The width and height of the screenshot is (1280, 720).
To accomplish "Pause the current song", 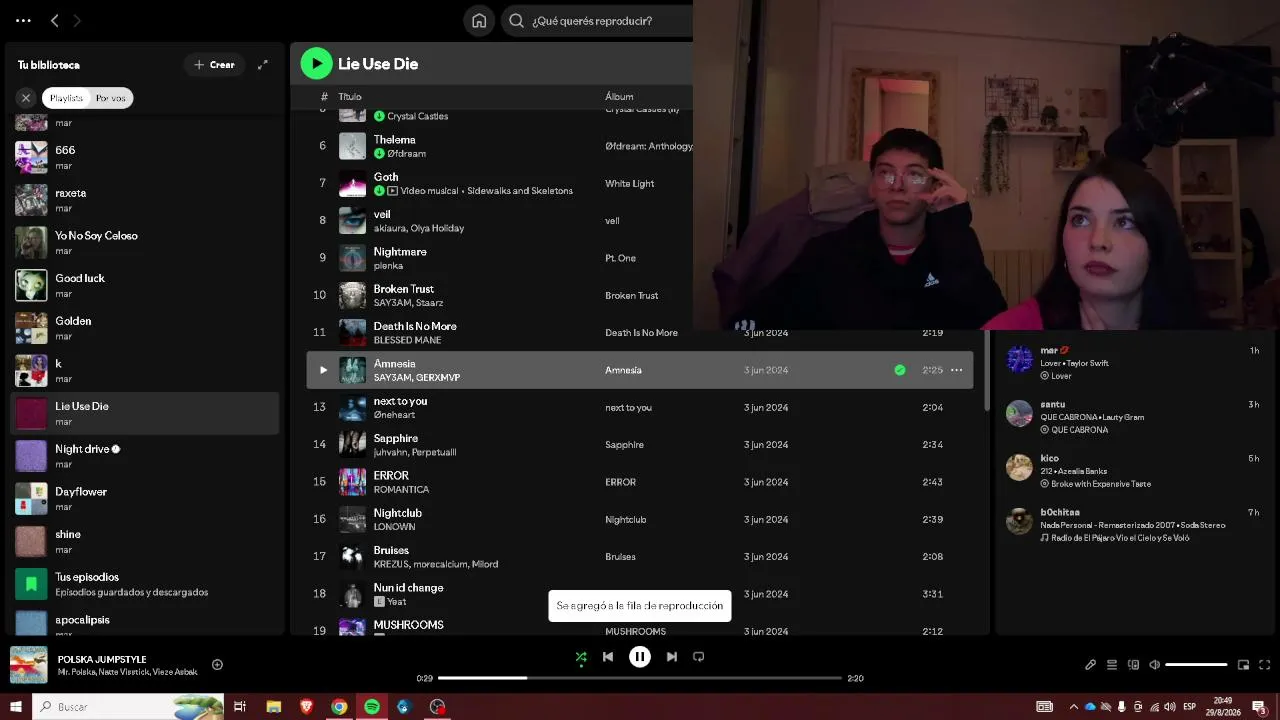I will (x=640, y=657).
